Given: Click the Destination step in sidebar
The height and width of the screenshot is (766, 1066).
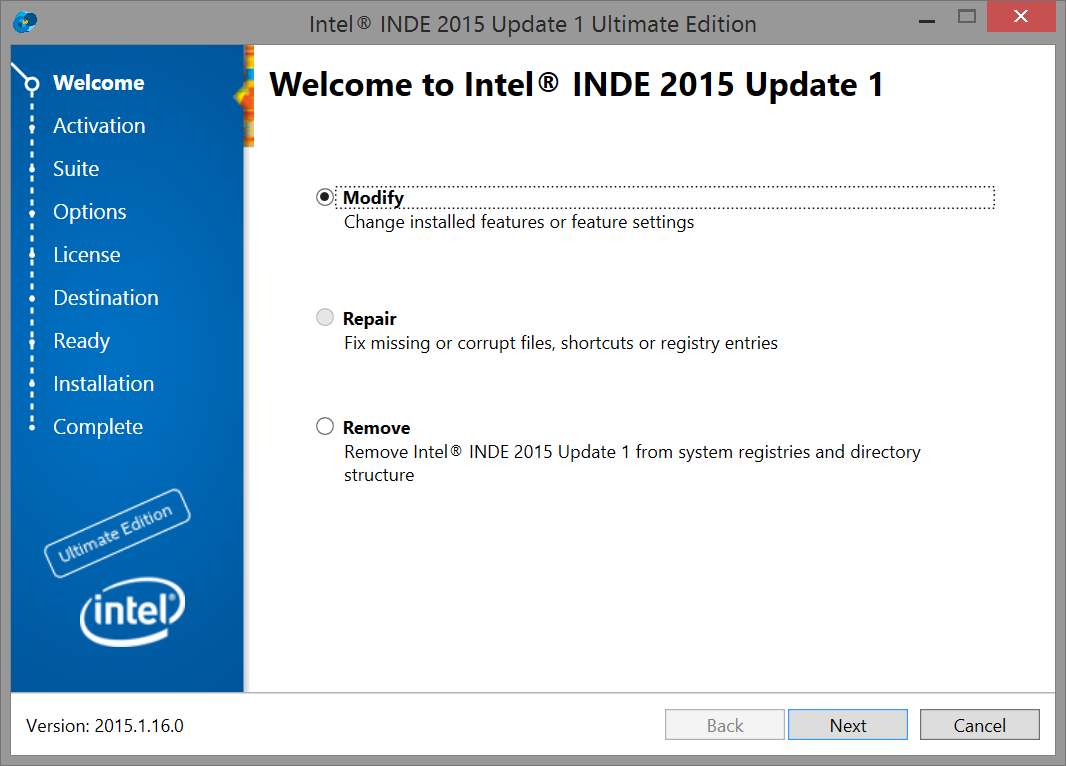Looking at the screenshot, I should [x=106, y=298].
